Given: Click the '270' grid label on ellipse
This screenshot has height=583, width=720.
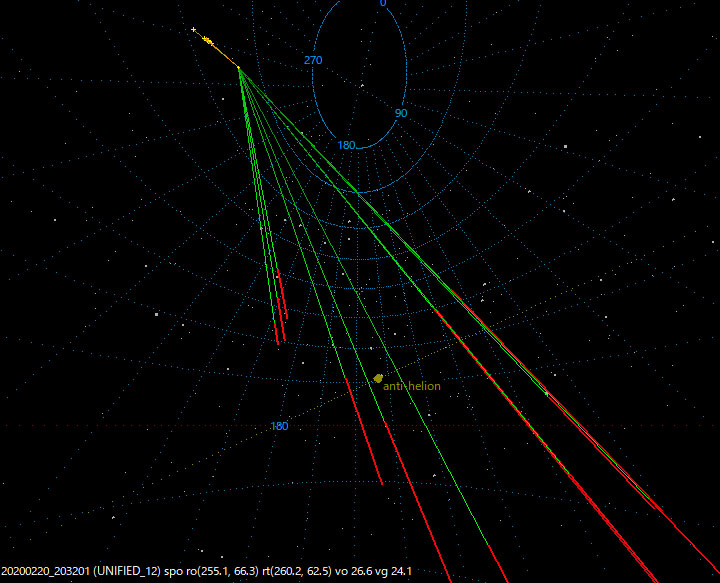Looking at the screenshot, I should click(x=313, y=60).
